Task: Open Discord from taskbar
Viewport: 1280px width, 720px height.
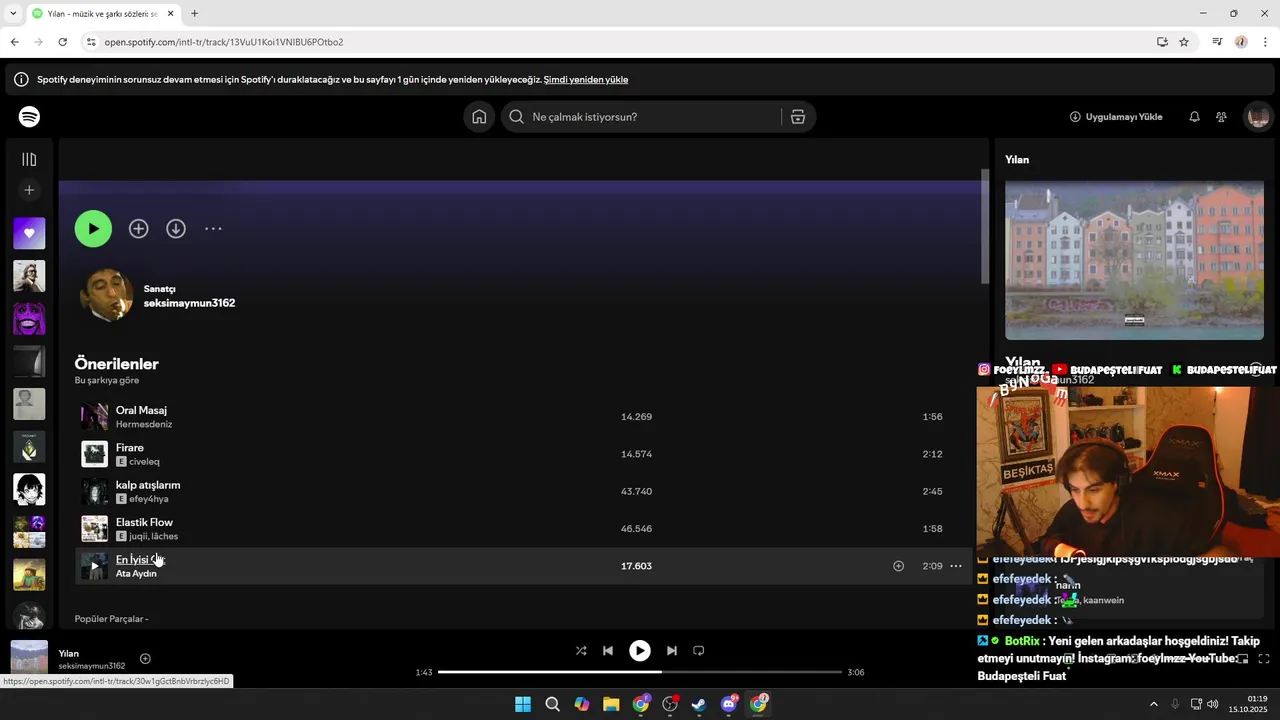Action: click(x=729, y=704)
